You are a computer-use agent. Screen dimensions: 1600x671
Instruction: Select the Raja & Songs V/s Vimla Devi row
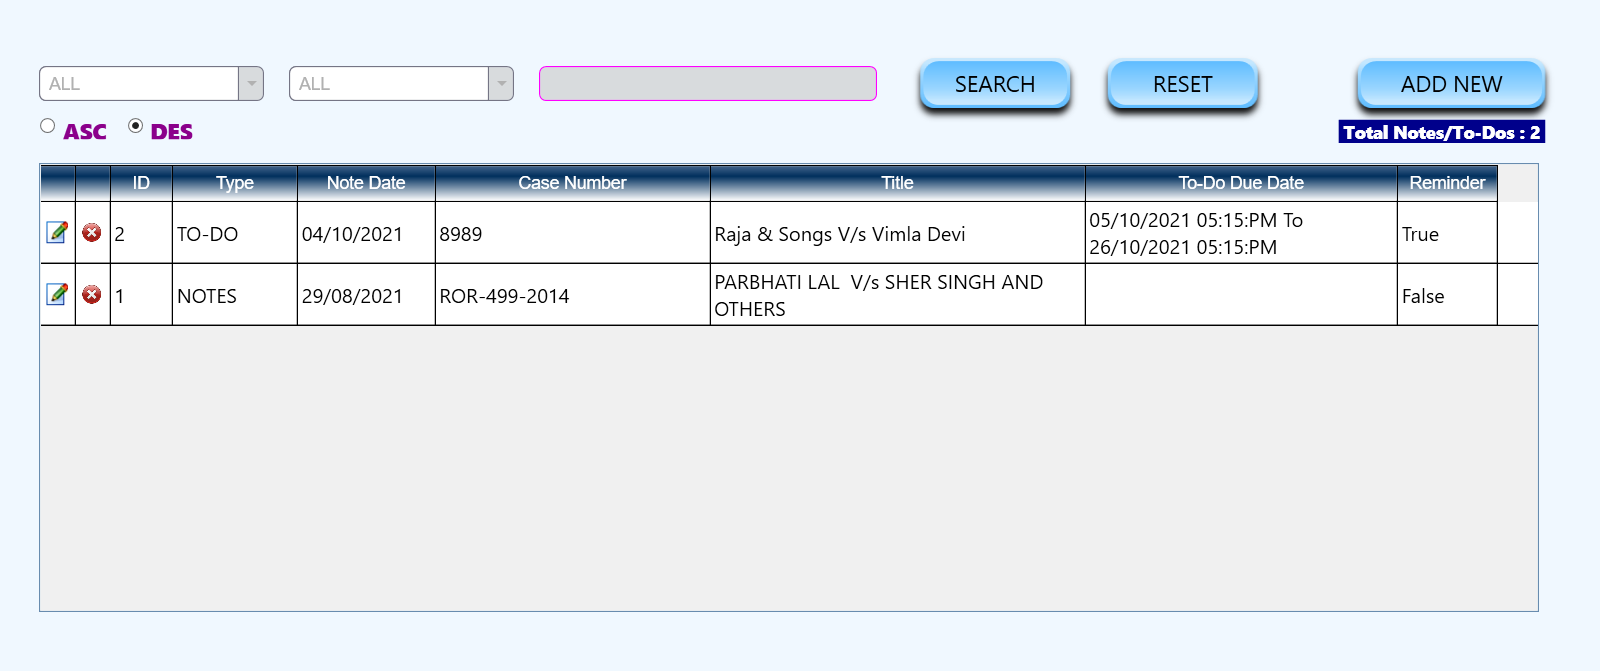pyautogui.click(x=839, y=234)
